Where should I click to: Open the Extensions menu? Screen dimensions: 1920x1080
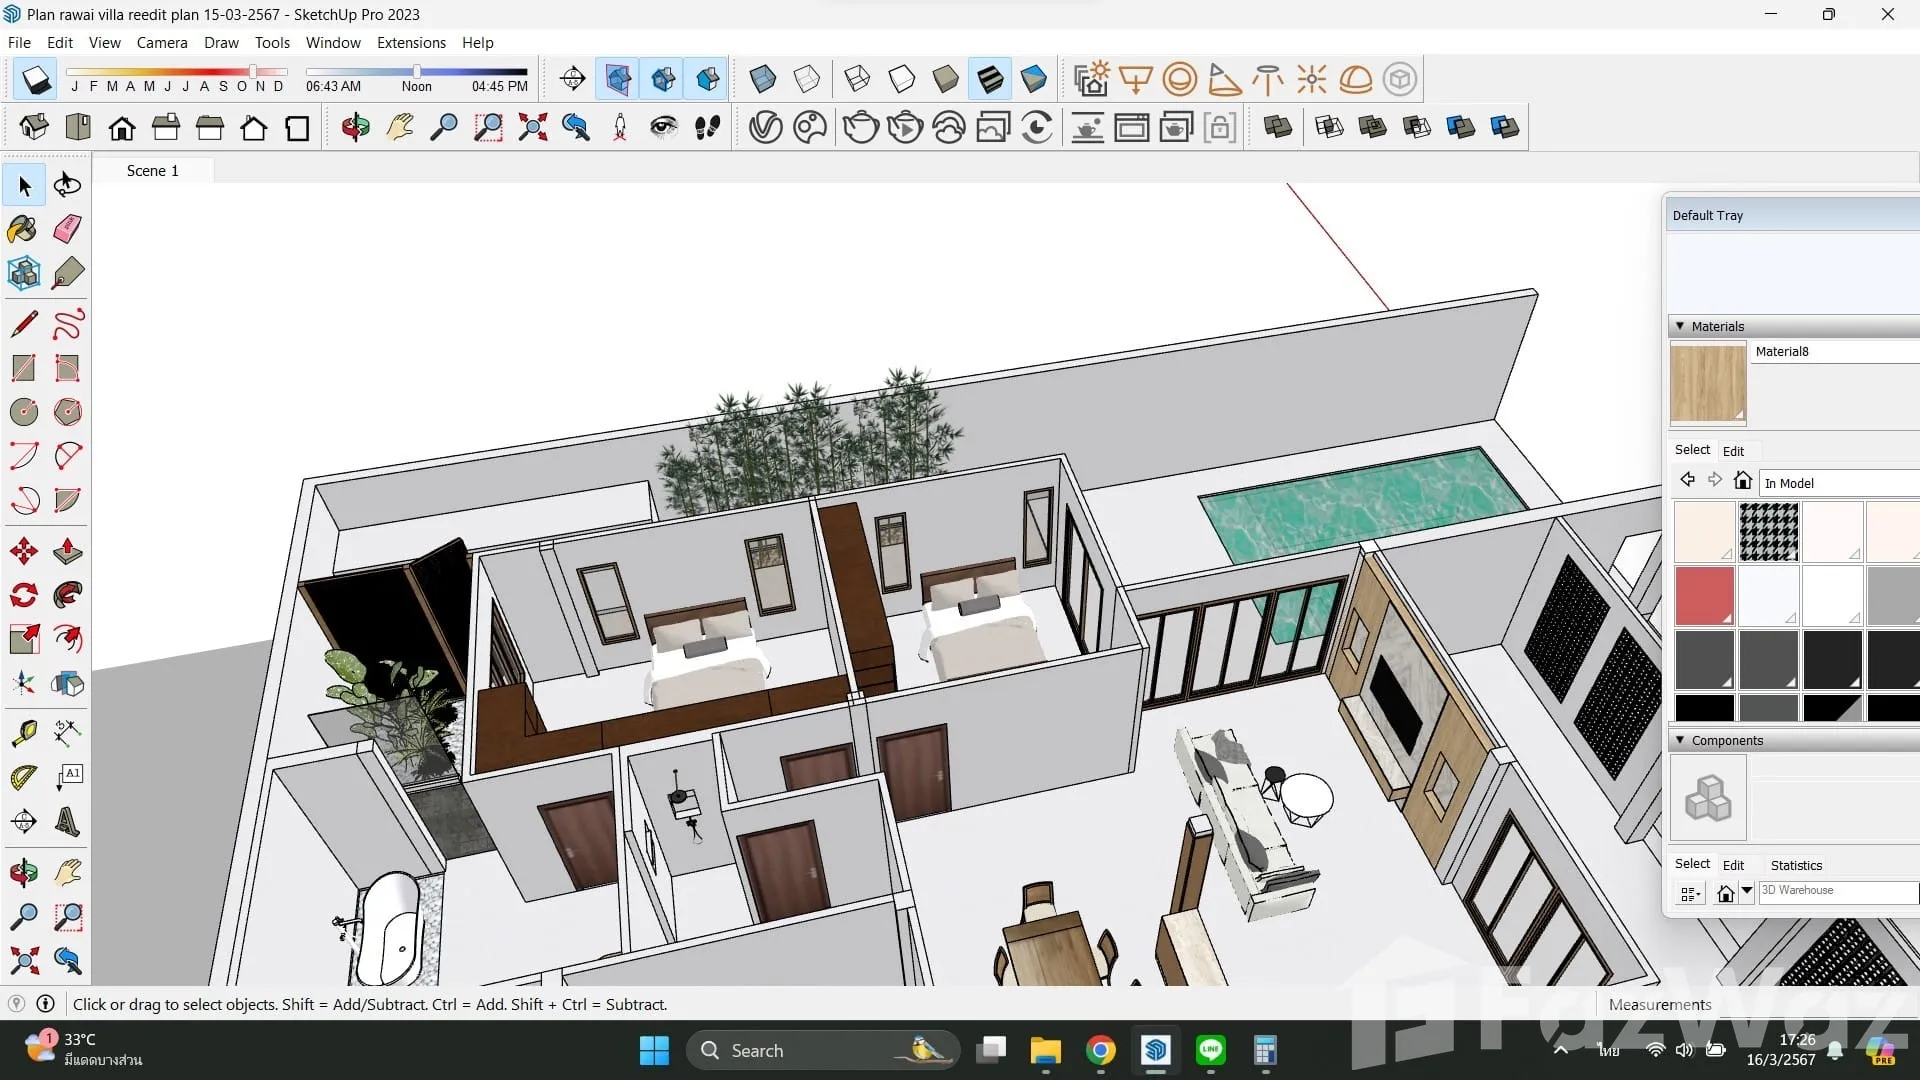[411, 42]
